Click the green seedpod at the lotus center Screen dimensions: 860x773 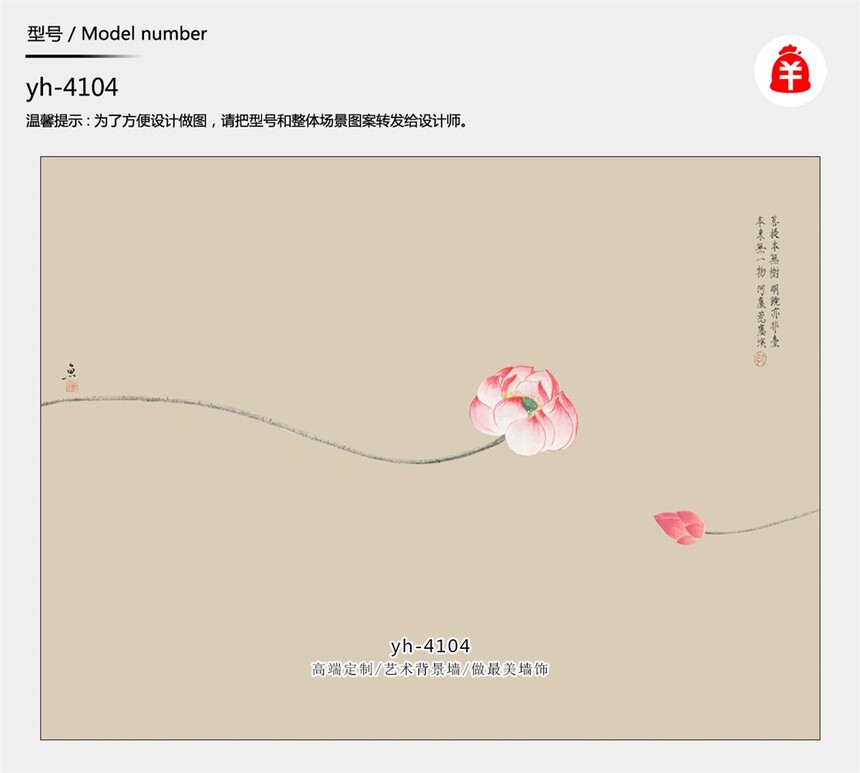coord(529,405)
